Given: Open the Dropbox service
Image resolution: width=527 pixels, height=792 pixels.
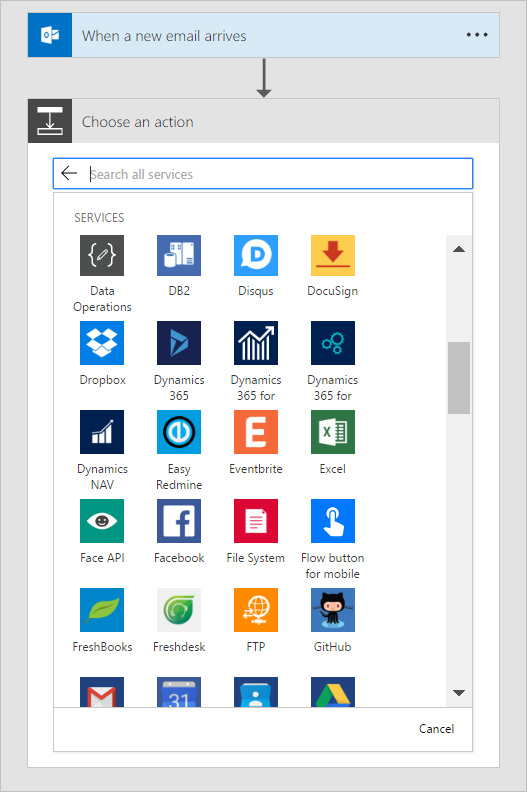Looking at the screenshot, I should [102, 343].
